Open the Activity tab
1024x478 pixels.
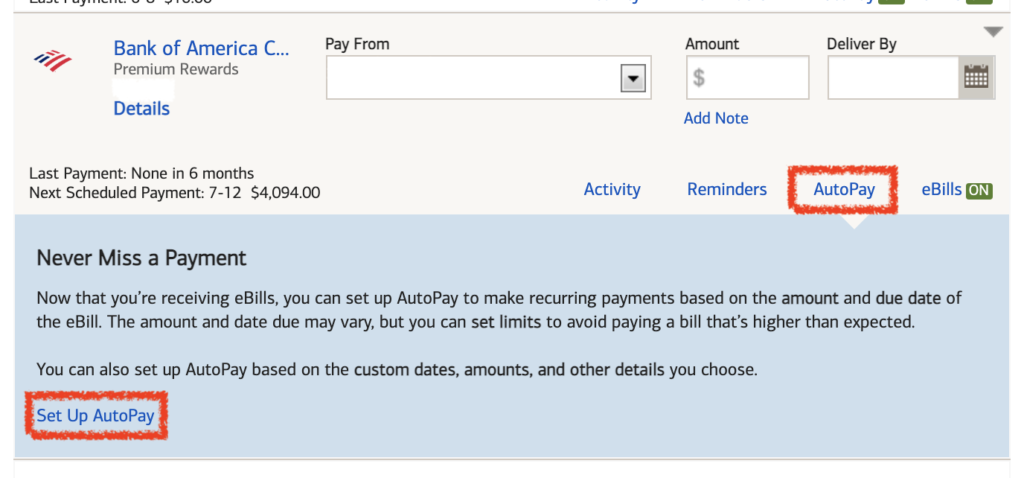pos(612,189)
